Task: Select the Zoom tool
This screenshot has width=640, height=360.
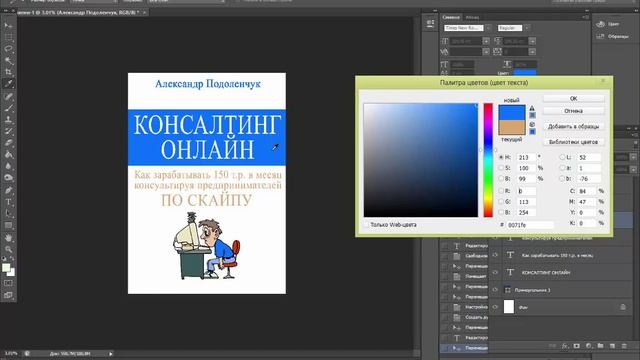Action: pyautogui.click(x=8, y=249)
